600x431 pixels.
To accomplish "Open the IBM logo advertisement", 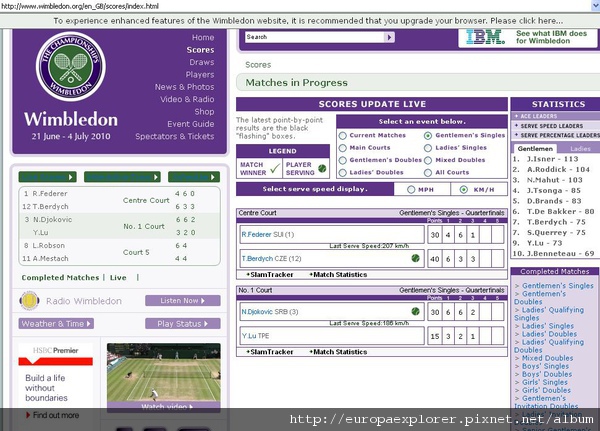I will (485, 38).
